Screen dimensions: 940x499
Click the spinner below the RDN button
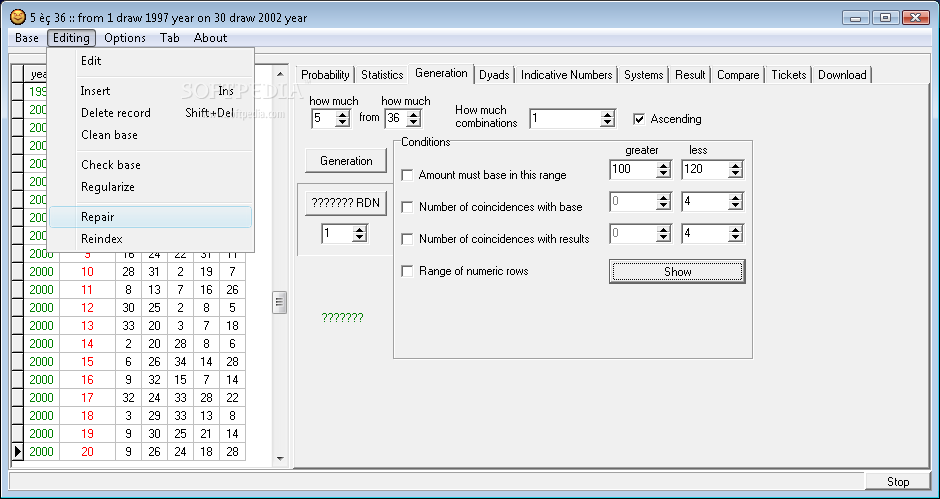coord(360,233)
